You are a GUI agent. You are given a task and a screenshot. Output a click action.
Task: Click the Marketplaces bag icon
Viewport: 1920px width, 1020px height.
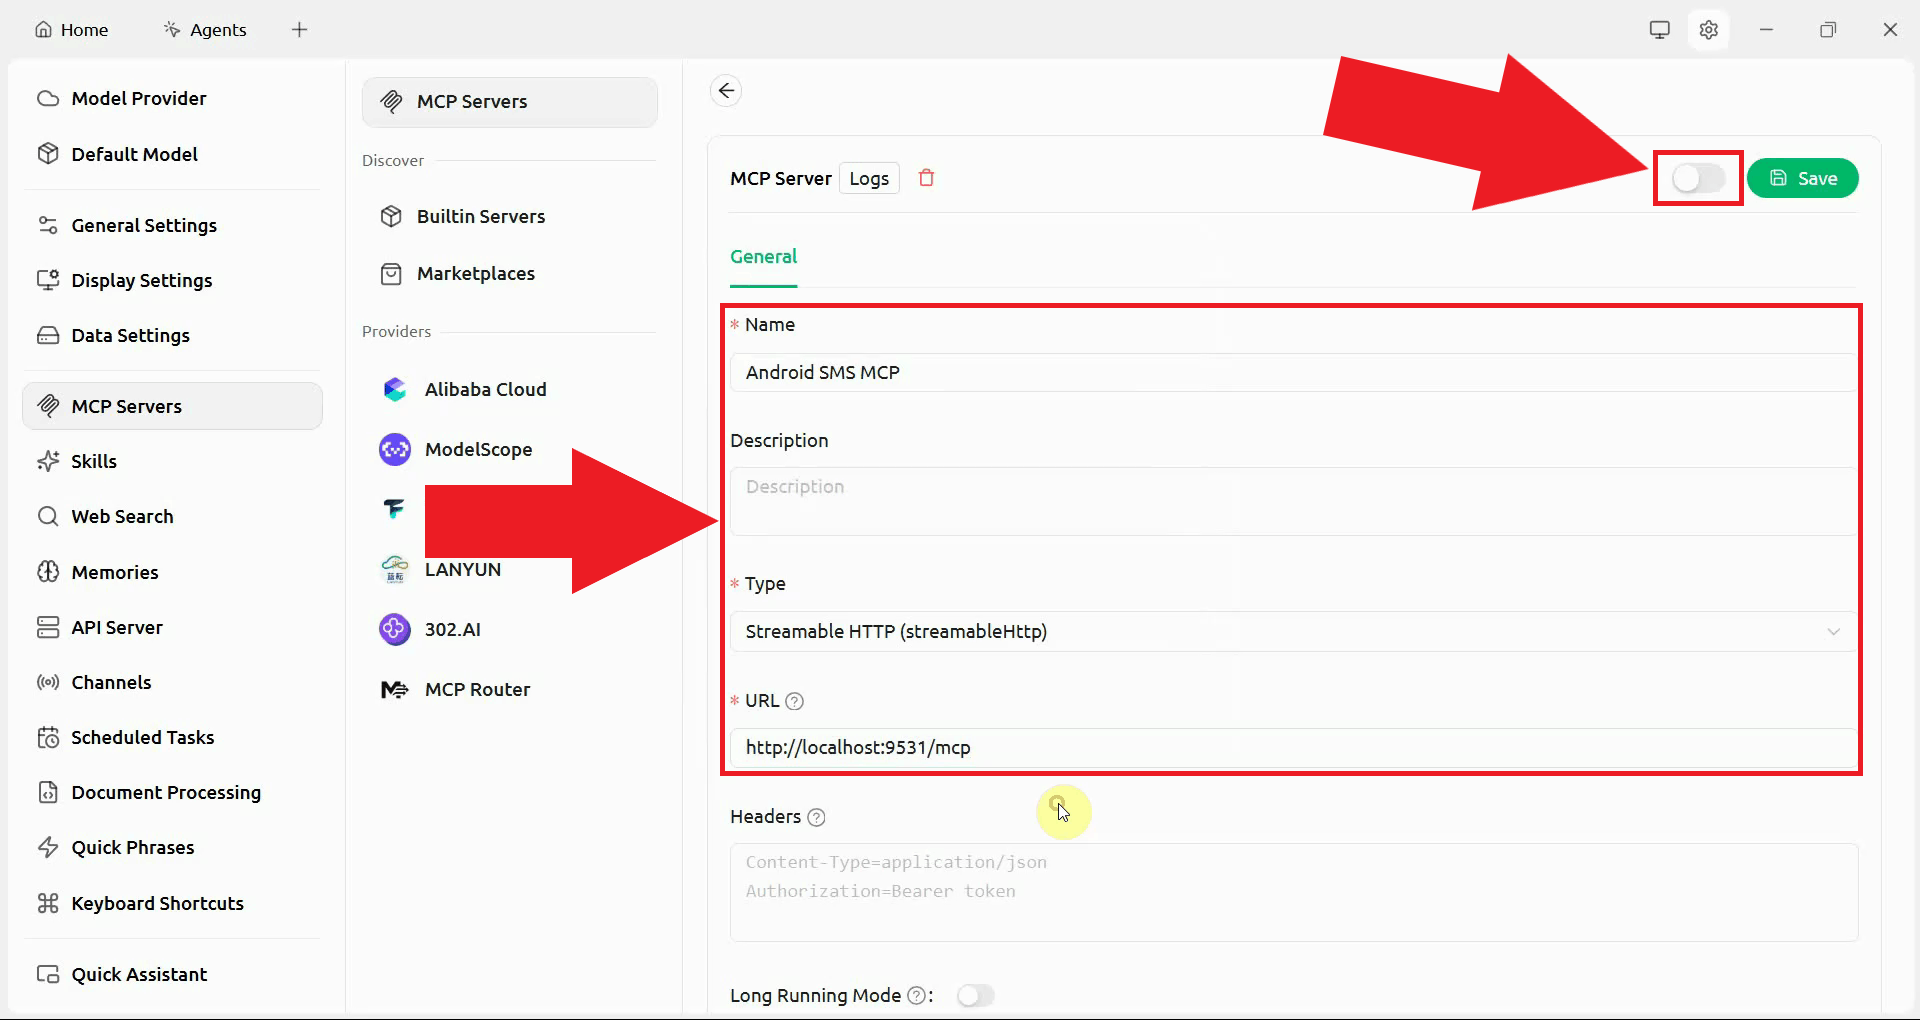[391, 273]
